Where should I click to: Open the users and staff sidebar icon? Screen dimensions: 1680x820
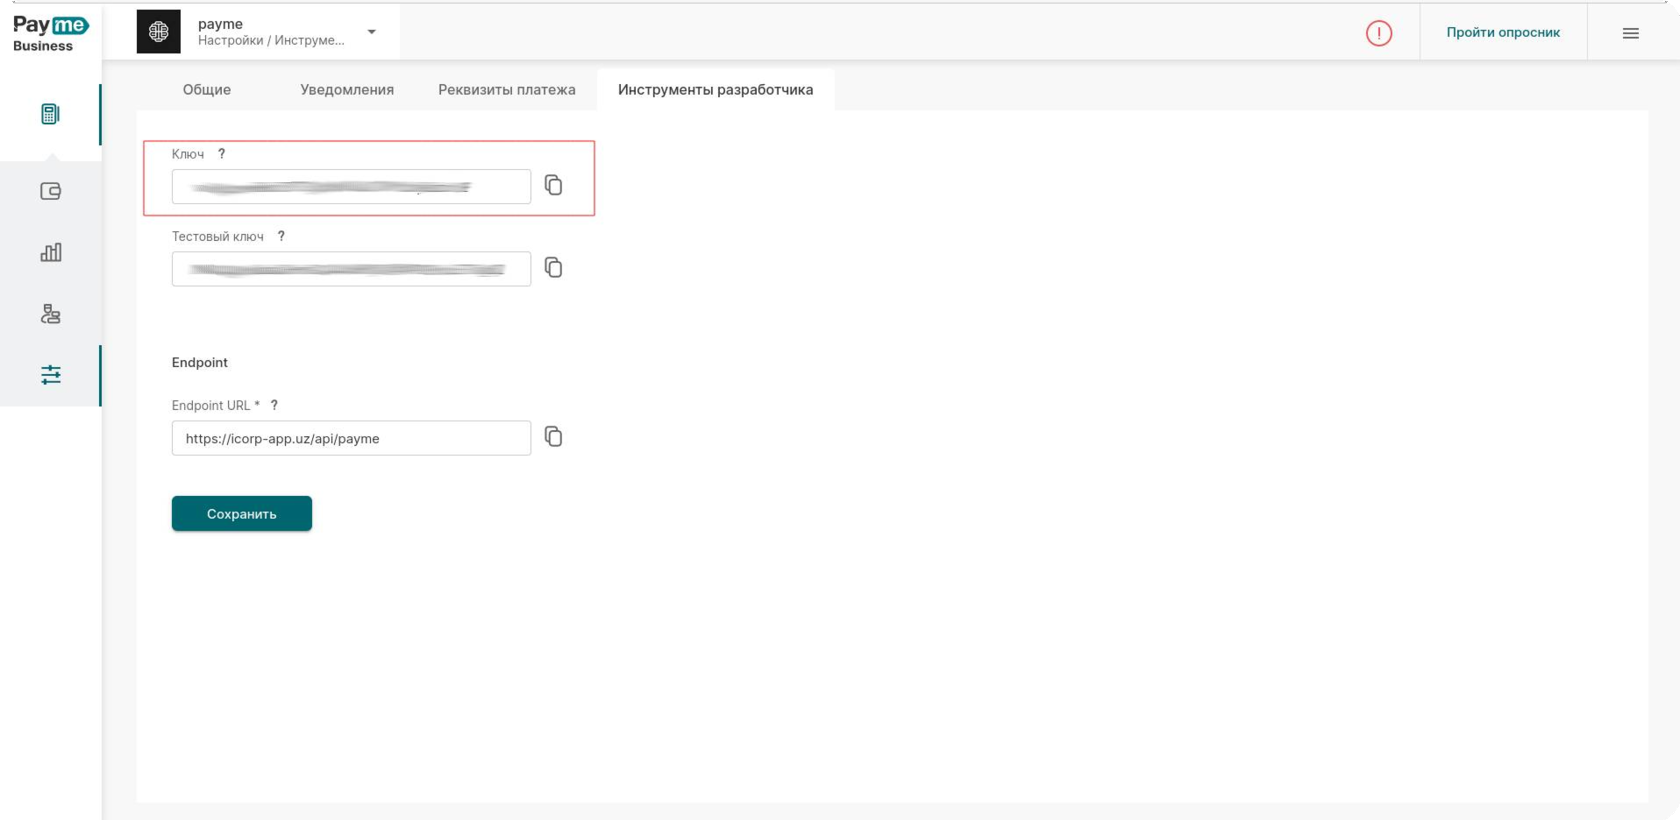(x=50, y=314)
